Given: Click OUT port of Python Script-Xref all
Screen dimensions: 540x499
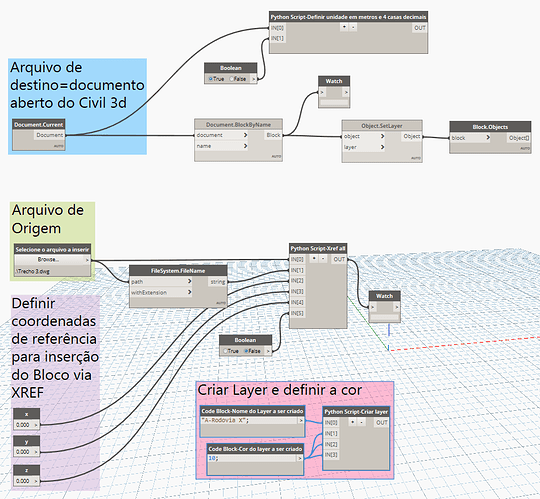Looking at the screenshot, I should pos(339,259).
